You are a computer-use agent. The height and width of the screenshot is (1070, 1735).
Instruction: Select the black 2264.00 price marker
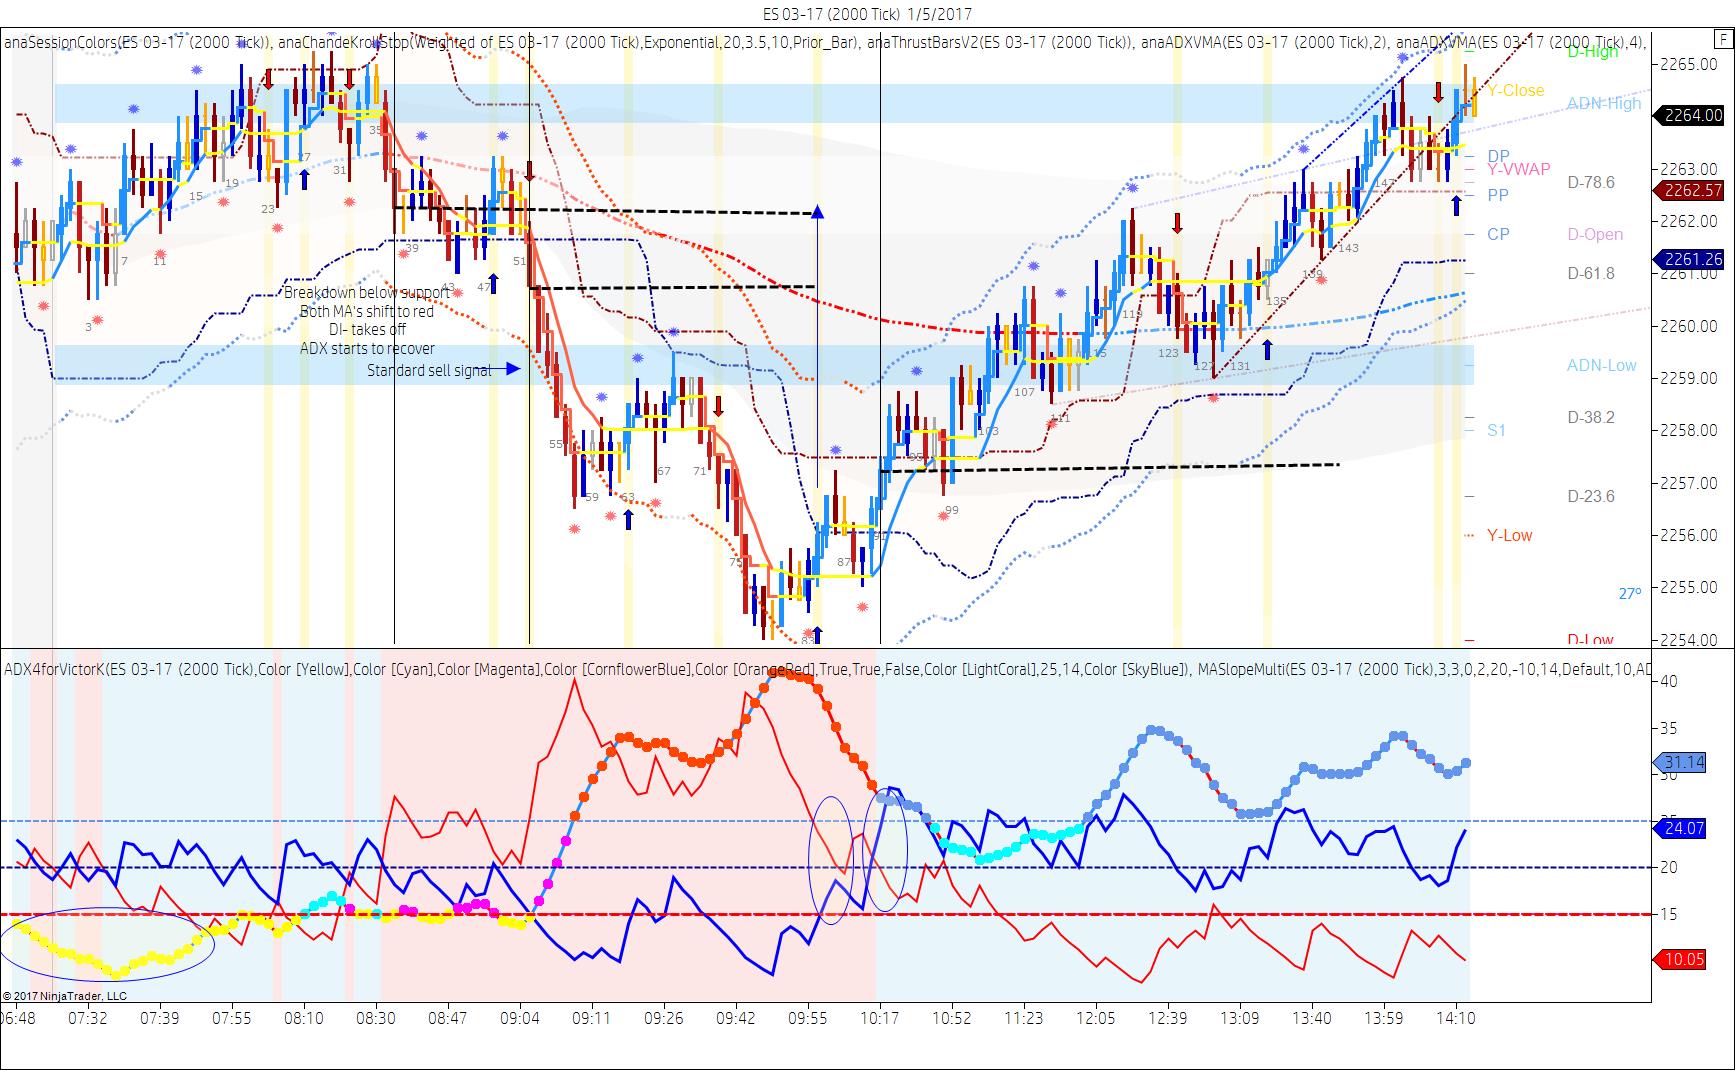[x=1690, y=115]
